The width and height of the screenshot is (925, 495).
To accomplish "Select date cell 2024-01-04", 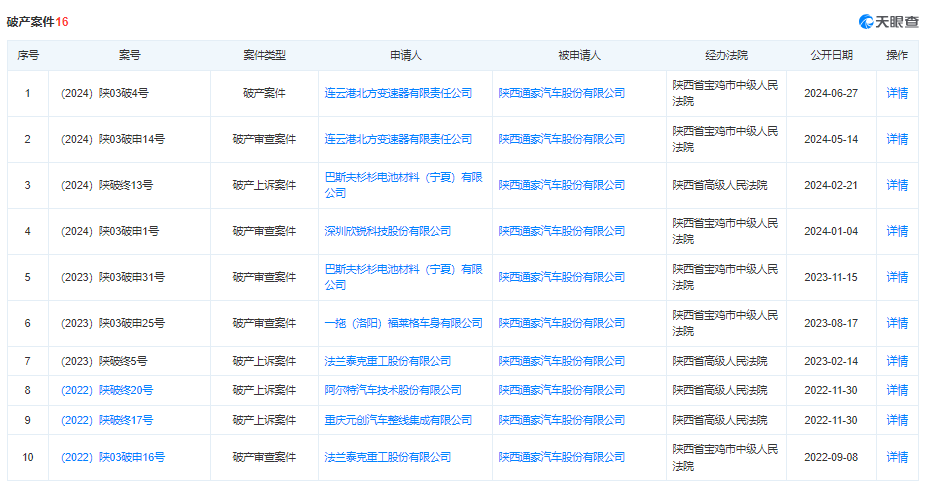I will 831,231.
